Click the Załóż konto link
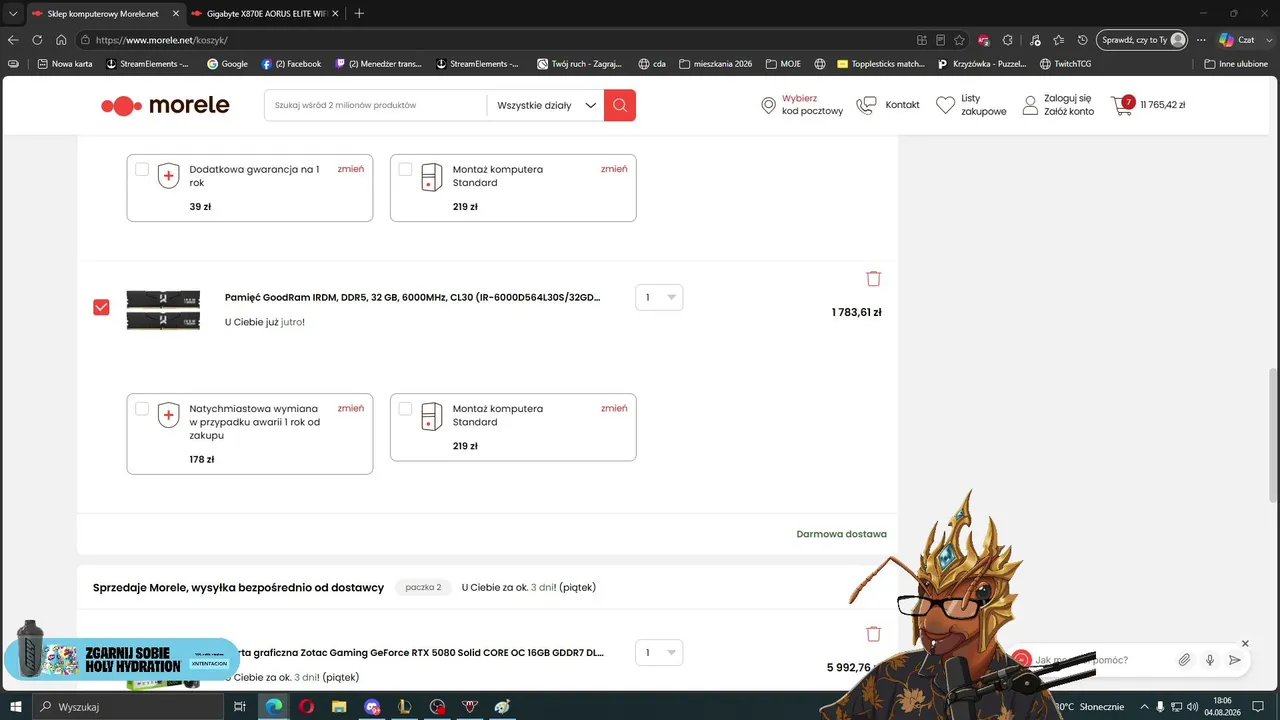Image resolution: width=1280 pixels, height=720 pixels. 1069,112
